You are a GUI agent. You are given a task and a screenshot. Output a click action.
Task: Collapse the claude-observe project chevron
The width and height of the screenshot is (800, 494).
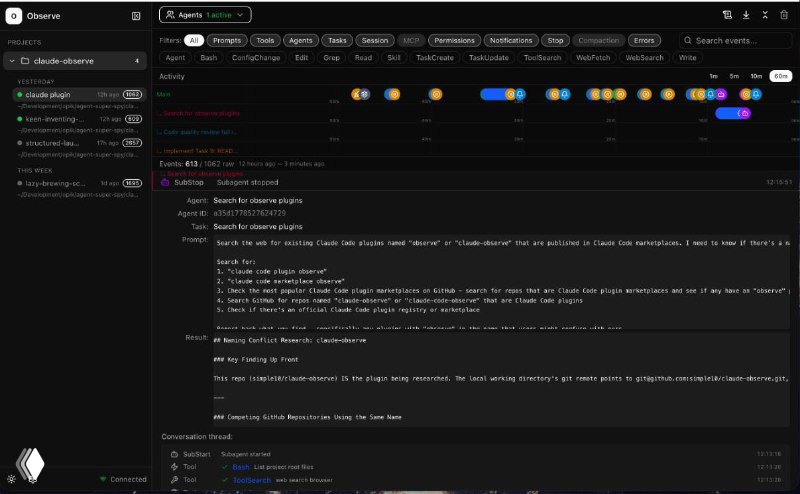(x=12, y=61)
